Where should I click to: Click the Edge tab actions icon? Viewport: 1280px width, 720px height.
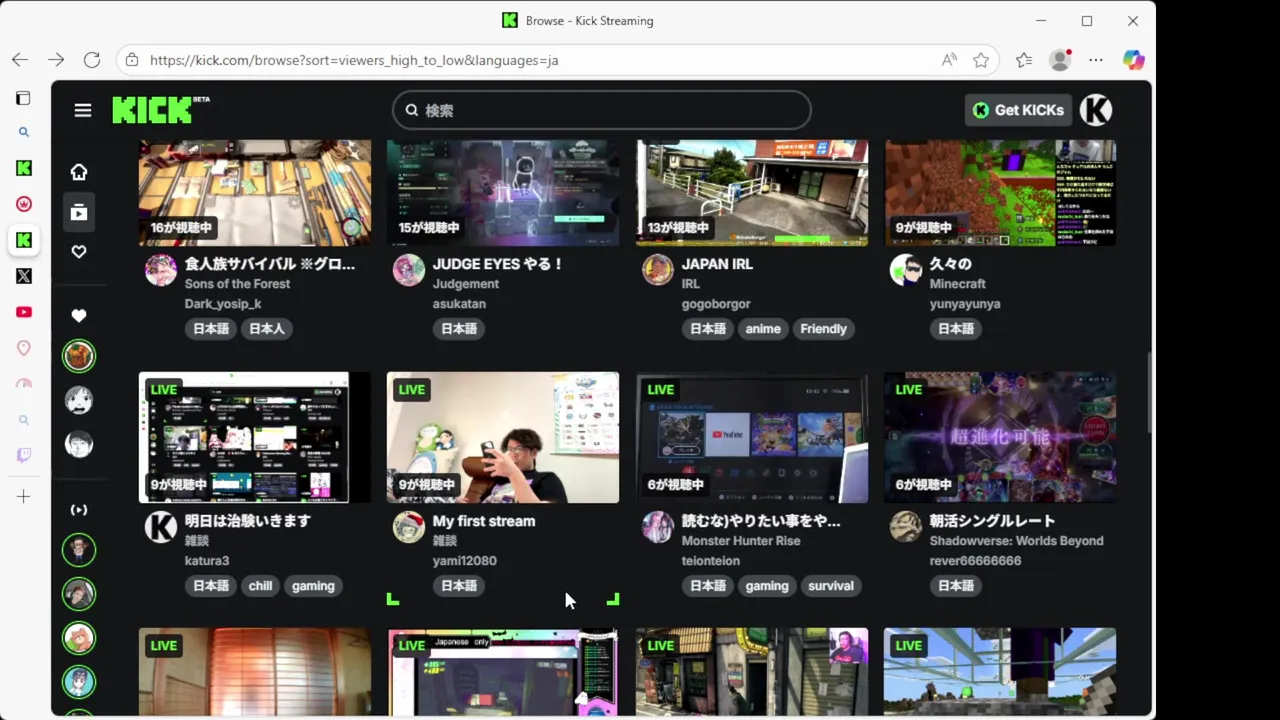tap(23, 98)
